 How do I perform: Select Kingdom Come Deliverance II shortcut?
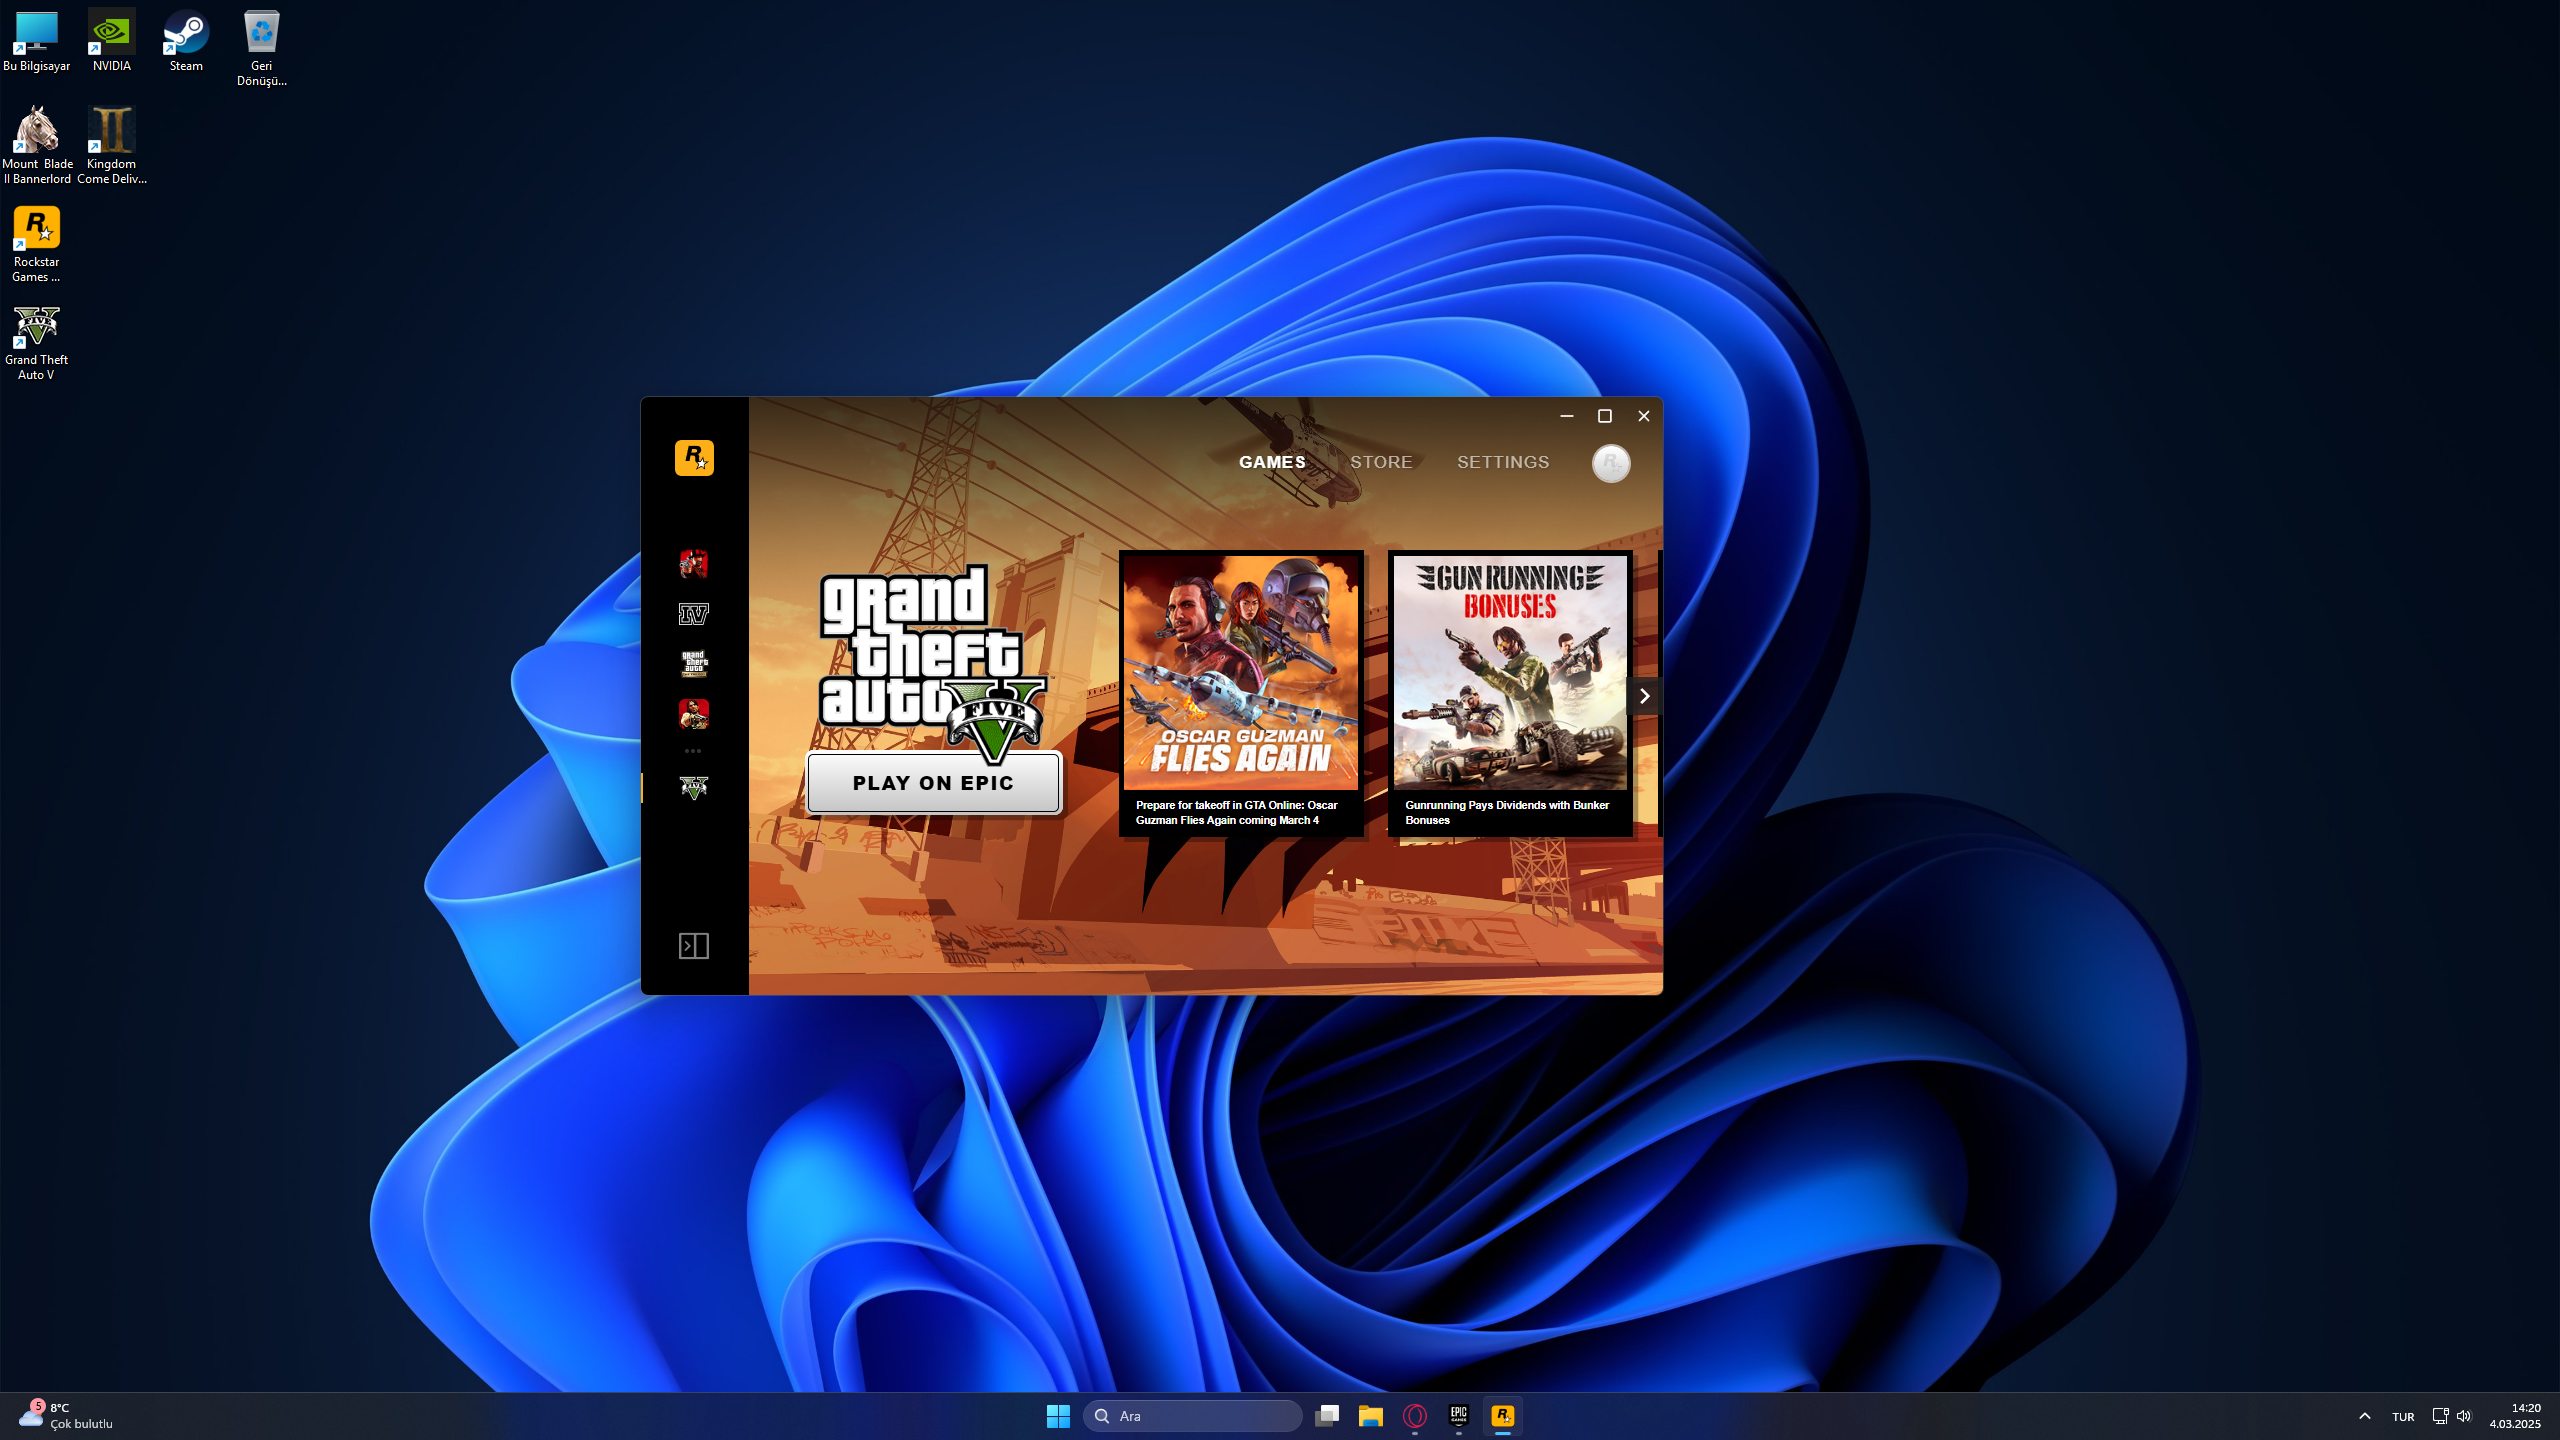click(x=112, y=146)
